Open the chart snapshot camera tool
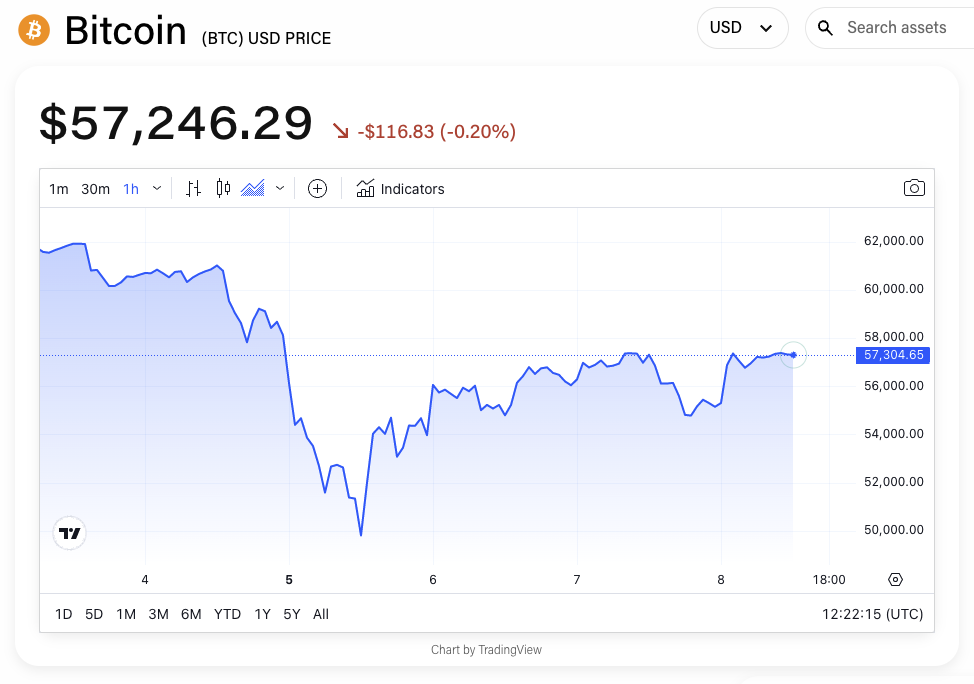The height and width of the screenshot is (684, 974). click(914, 188)
